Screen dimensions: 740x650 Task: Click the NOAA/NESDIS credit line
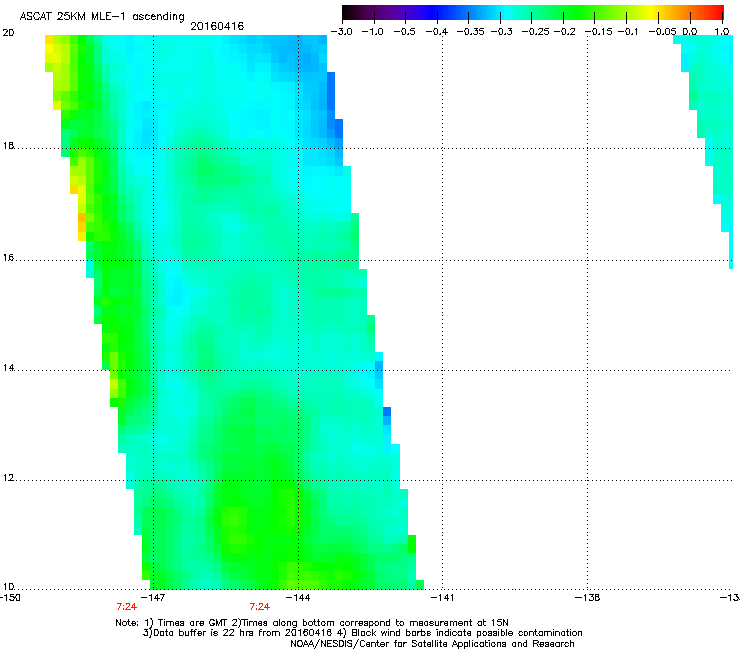tap(432, 644)
